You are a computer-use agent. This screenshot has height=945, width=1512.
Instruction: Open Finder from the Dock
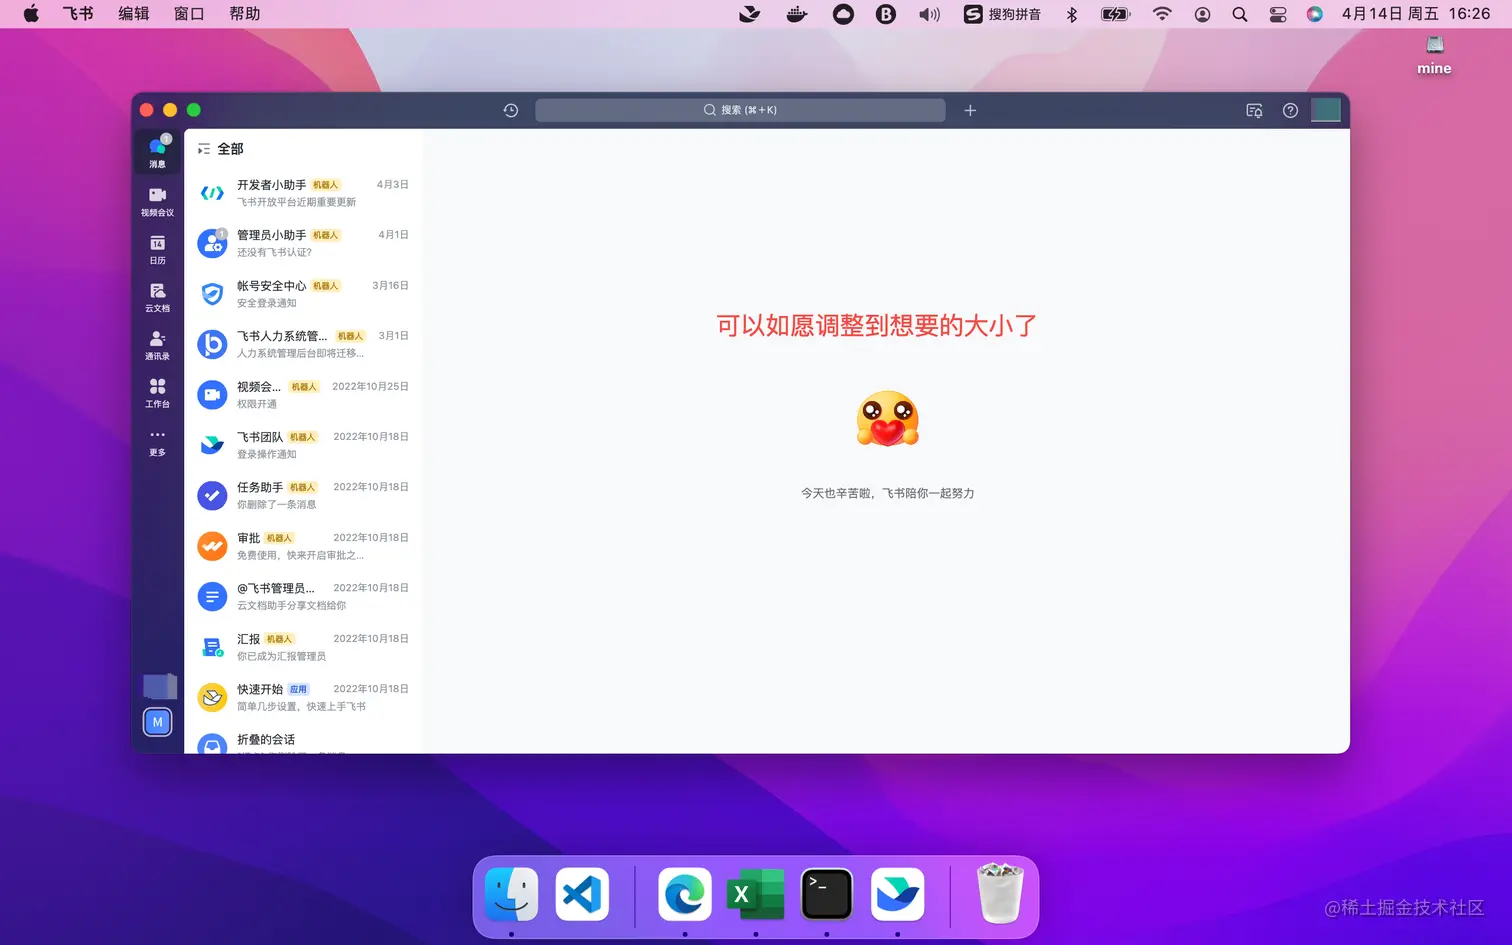pos(511,894)
